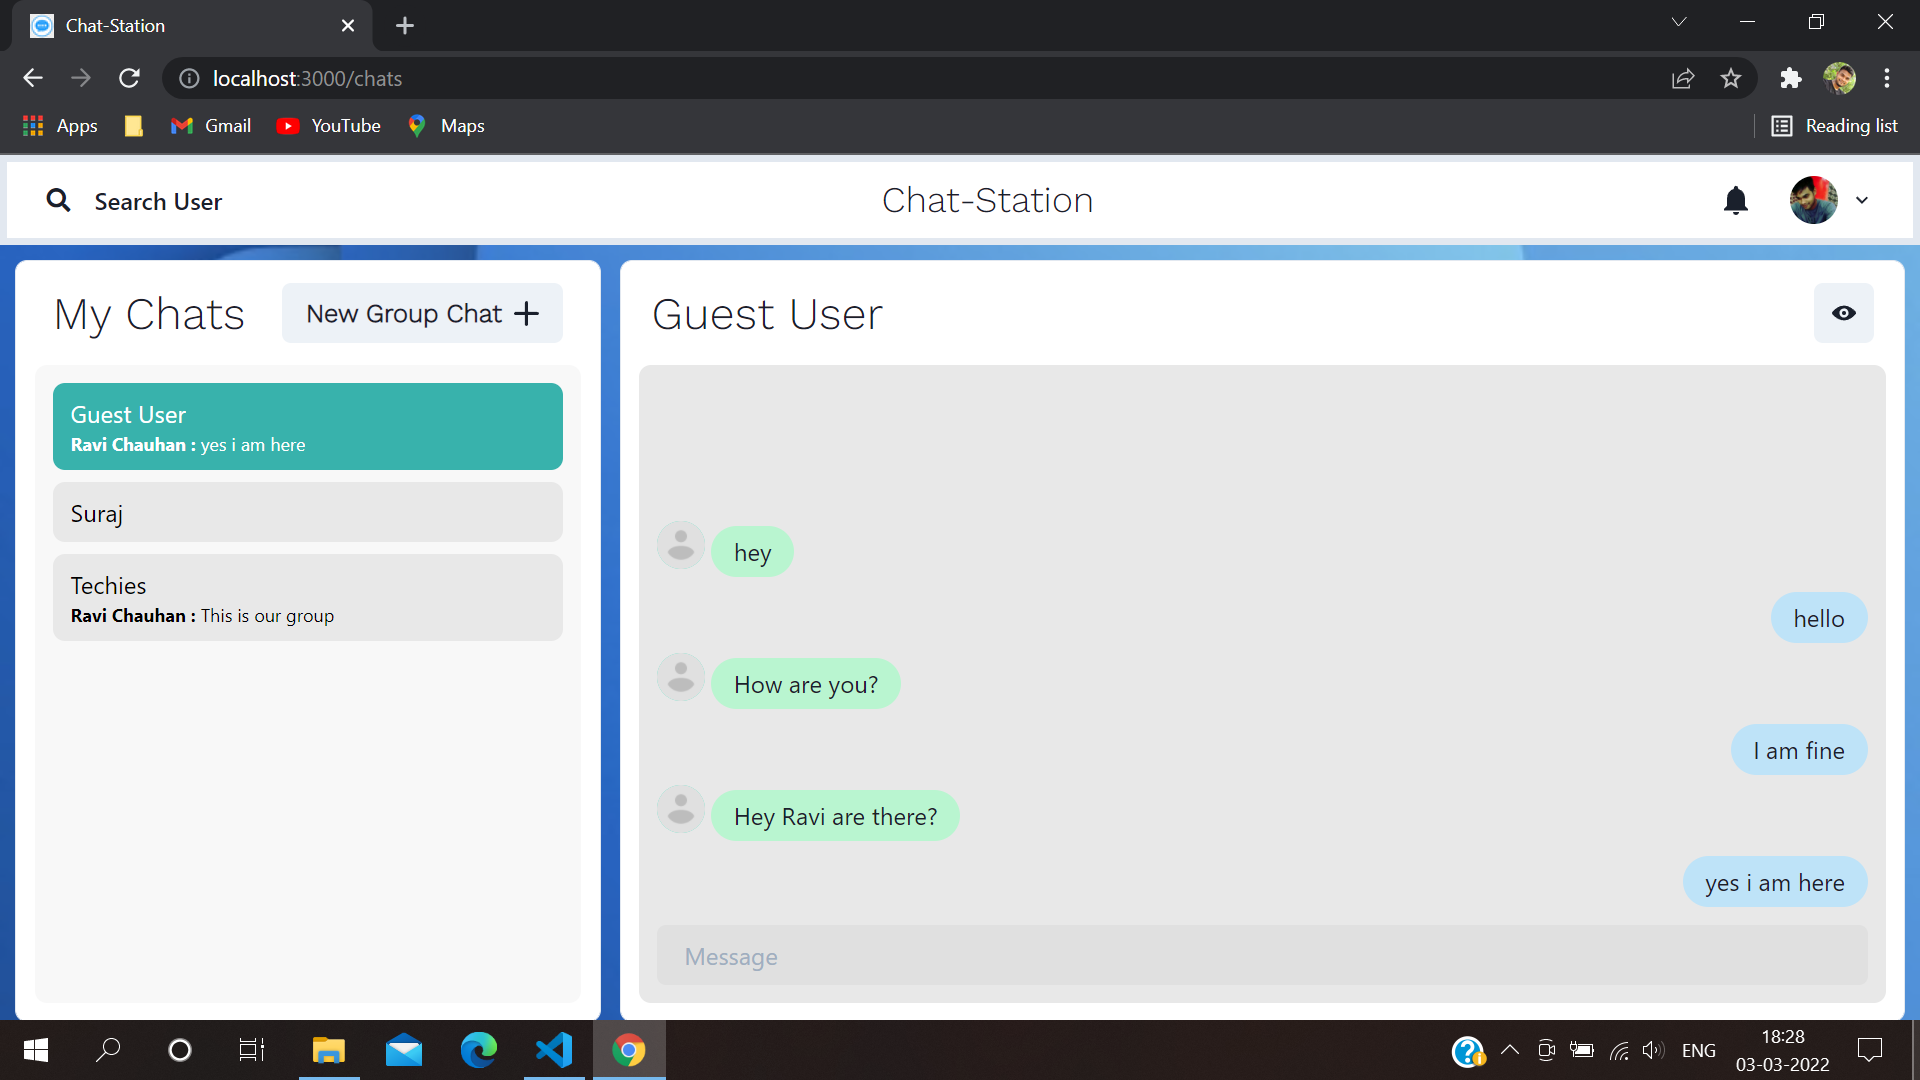Viewport: 1920px width, 1080px height.
Task: Open Gmail from the bookmarks bar
Action: click(x=210, y=125)
